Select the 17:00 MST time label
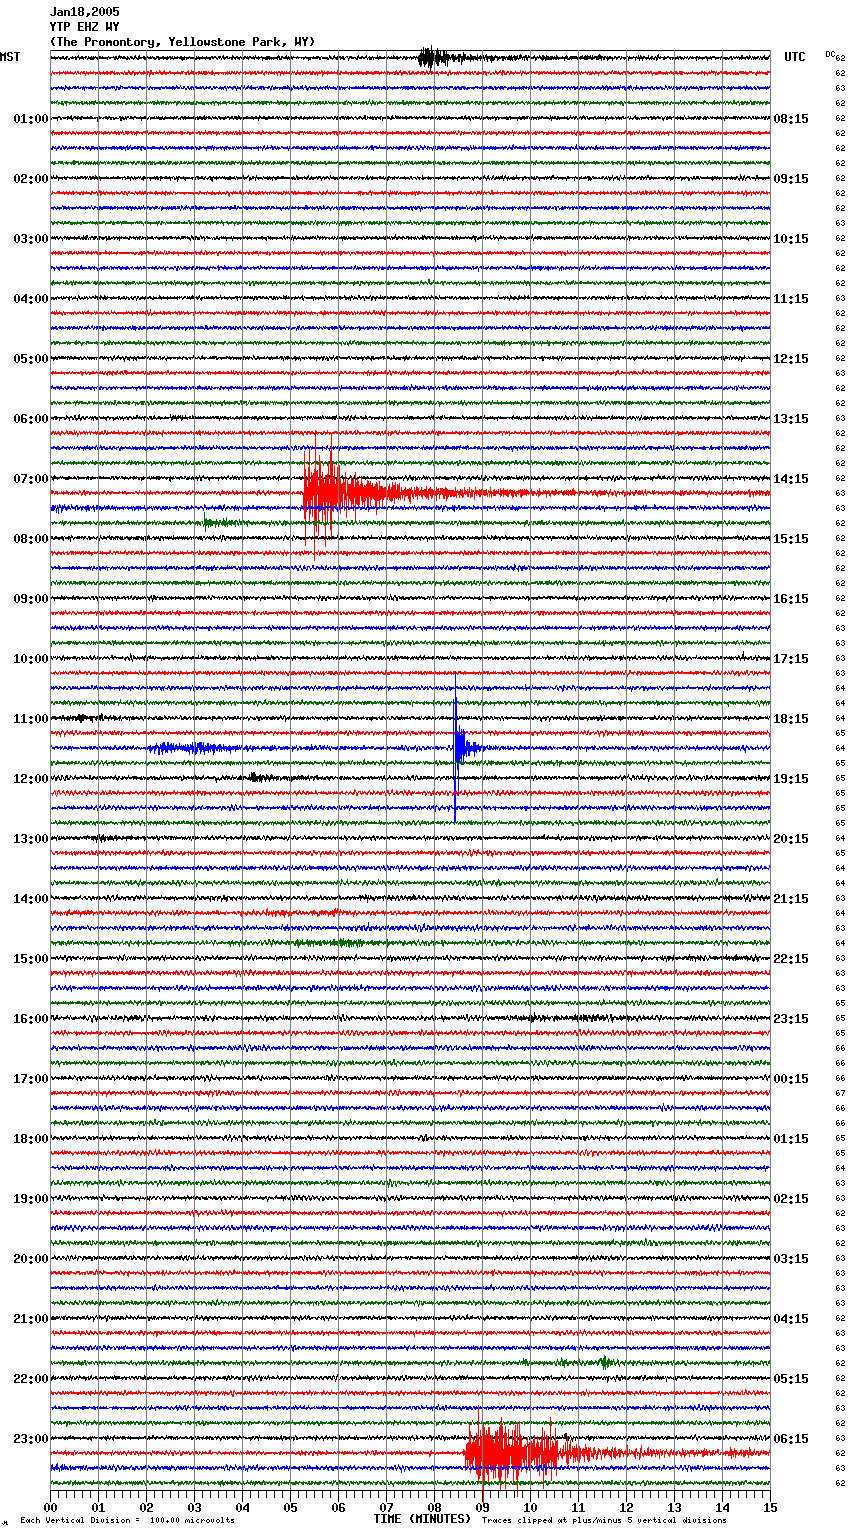 (x=31, y=1079)
